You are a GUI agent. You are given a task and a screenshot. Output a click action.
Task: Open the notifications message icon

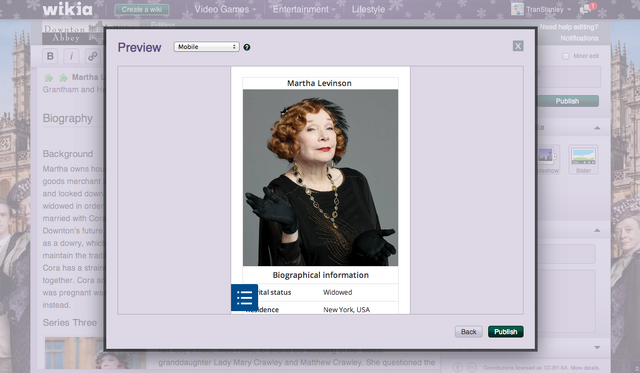pyautogui.click(x=587, y=9)
